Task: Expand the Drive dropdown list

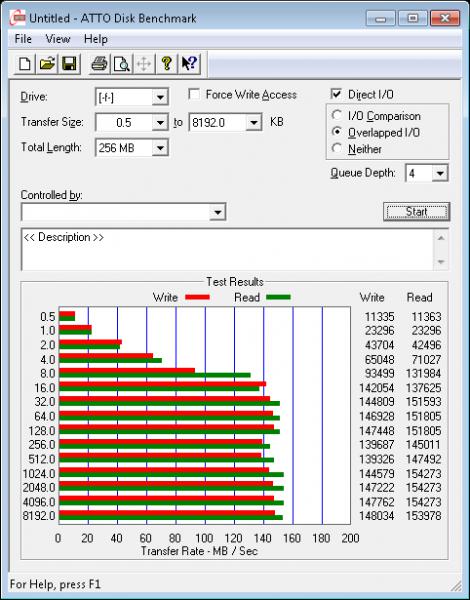Action: tap(160, 97)
